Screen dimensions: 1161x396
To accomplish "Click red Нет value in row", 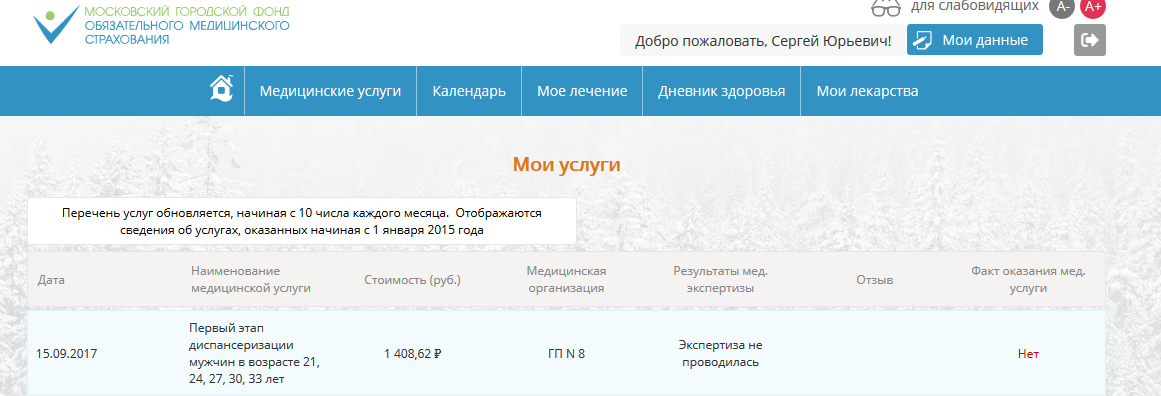I will (1028, 354).
